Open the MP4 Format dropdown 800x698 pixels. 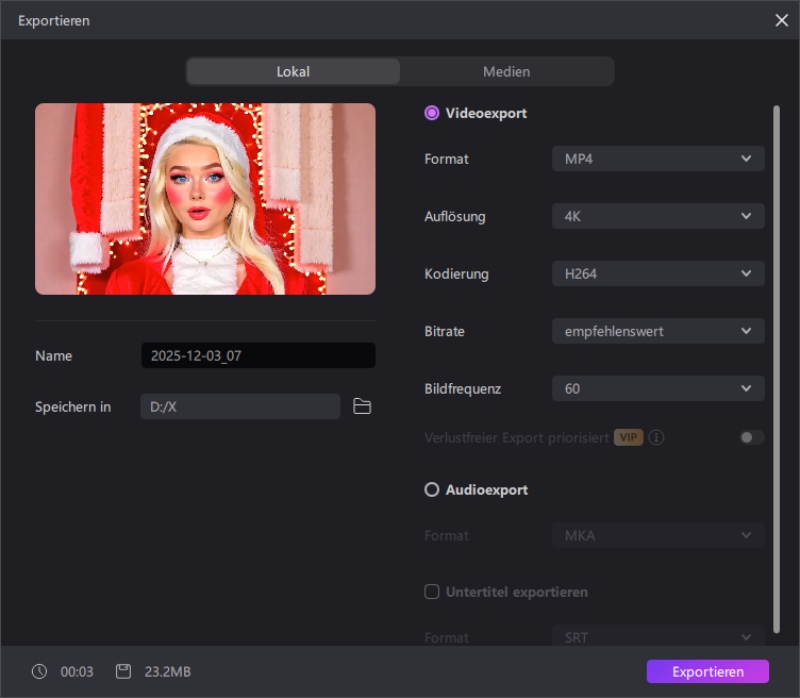pyautogui.click(x=658, y=158)
